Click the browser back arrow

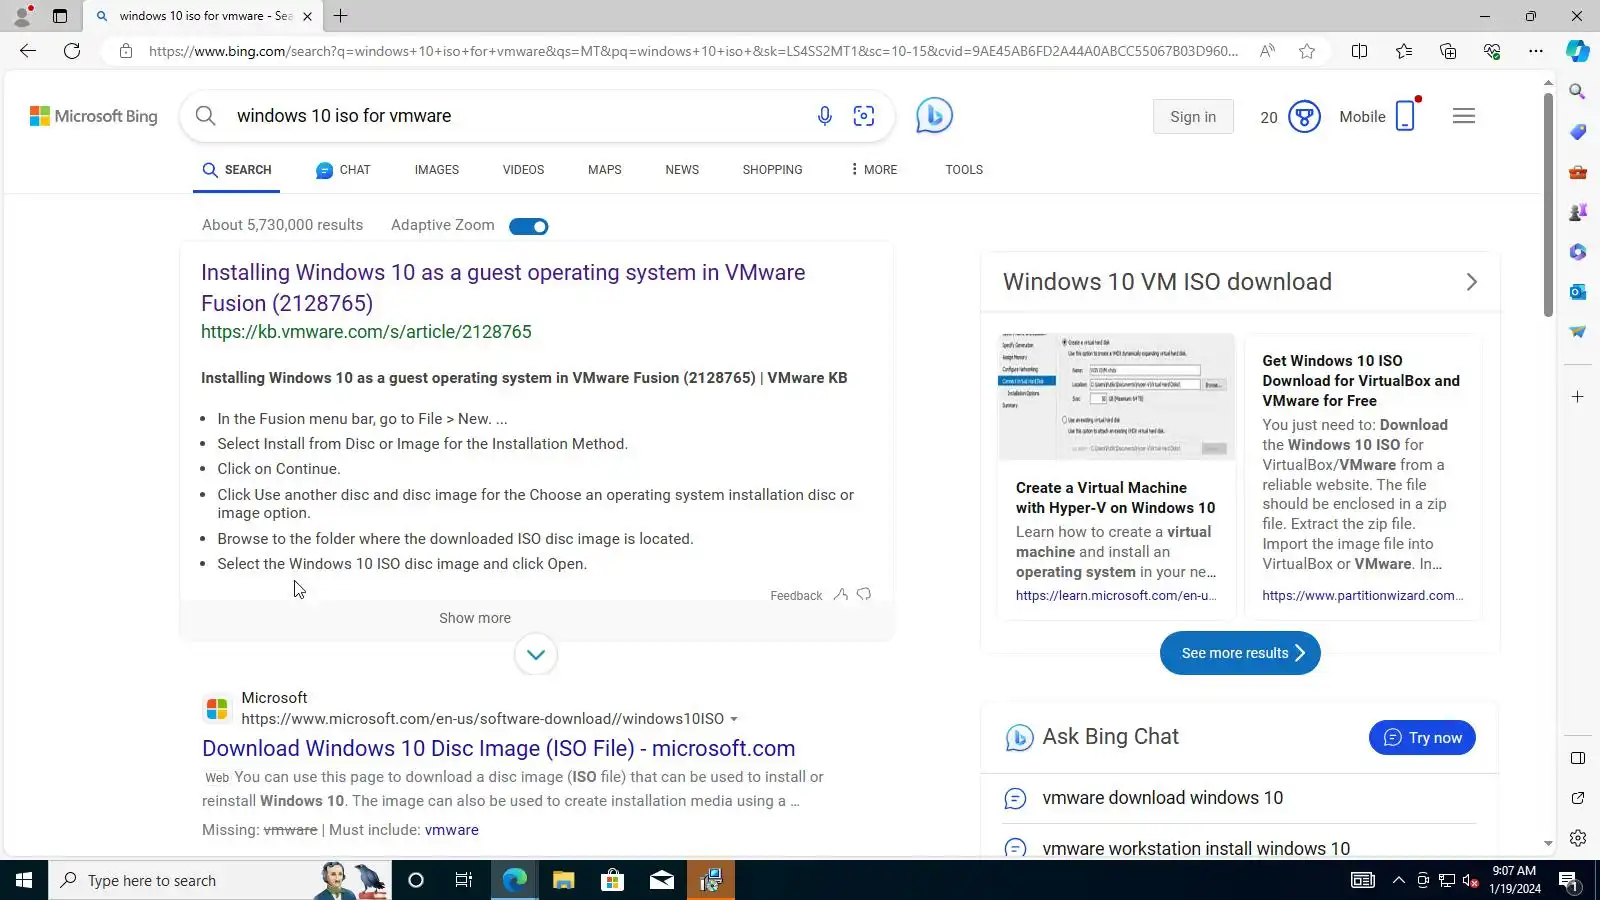[28, 51]
